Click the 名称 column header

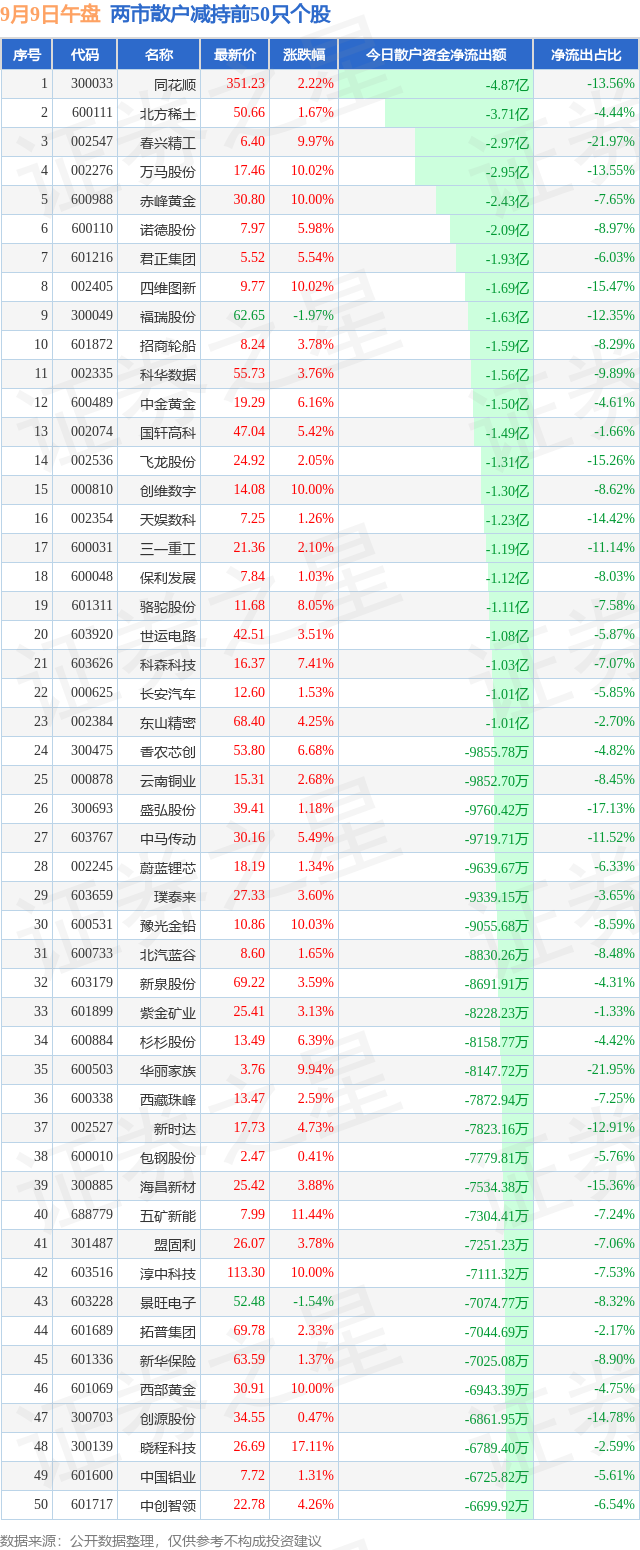(x=159, y=55)
